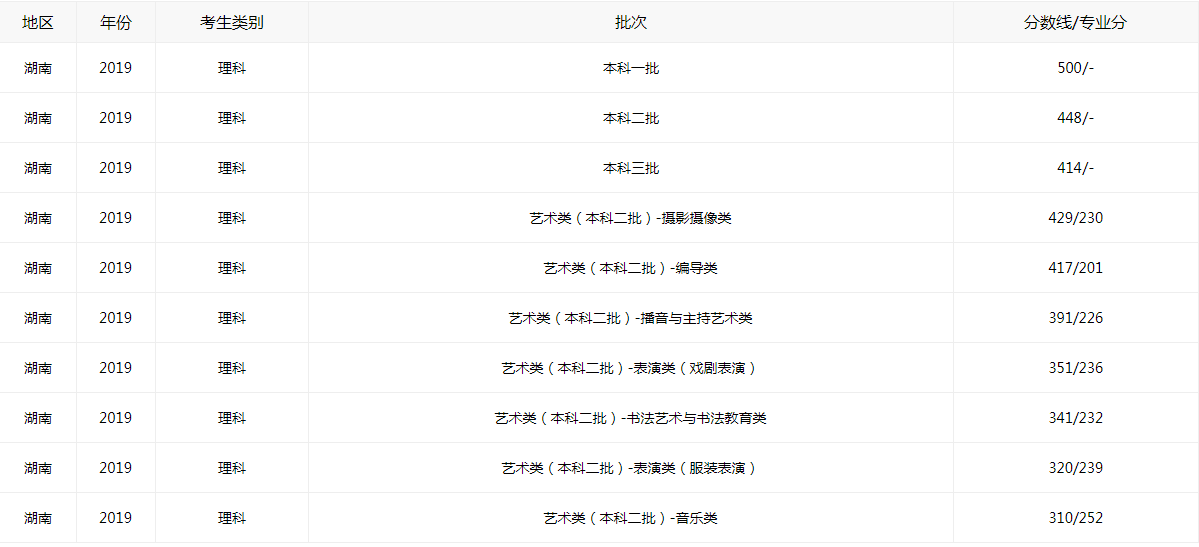Image resolution: width=1199 pixels, height=547 pixels.
Task: Click the 摄影摄像类 art batch row
Action: tap(631, 218)
